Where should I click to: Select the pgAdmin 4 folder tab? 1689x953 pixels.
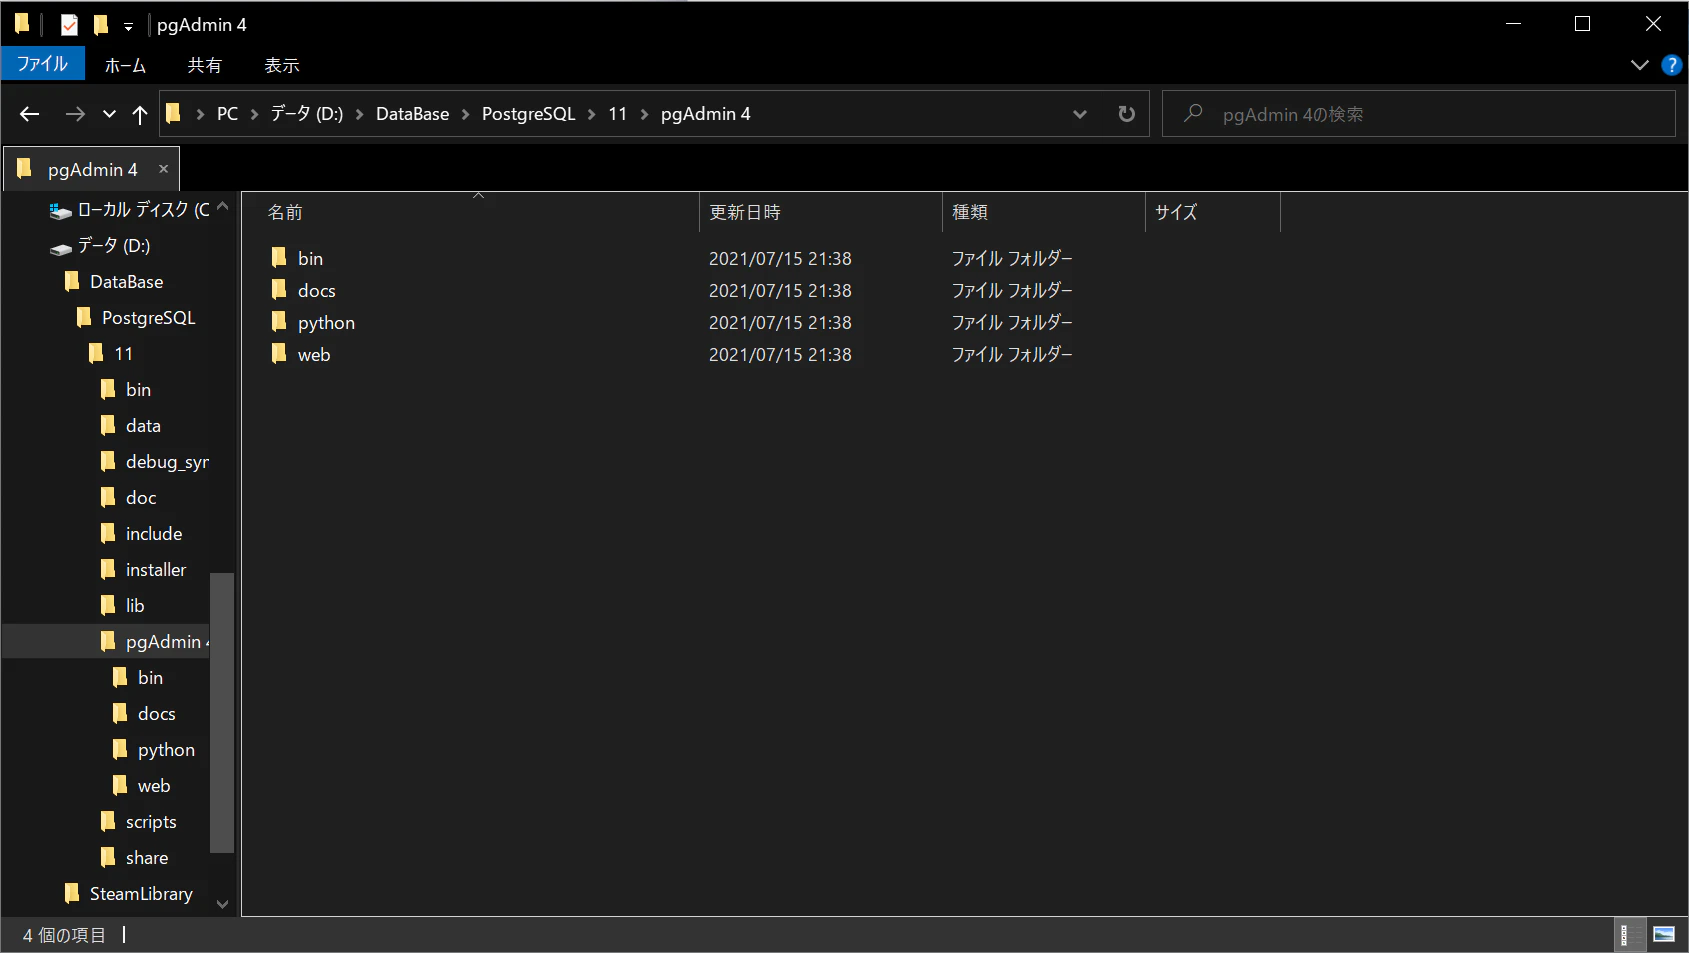pyautogui.click(x=91, y=169)
